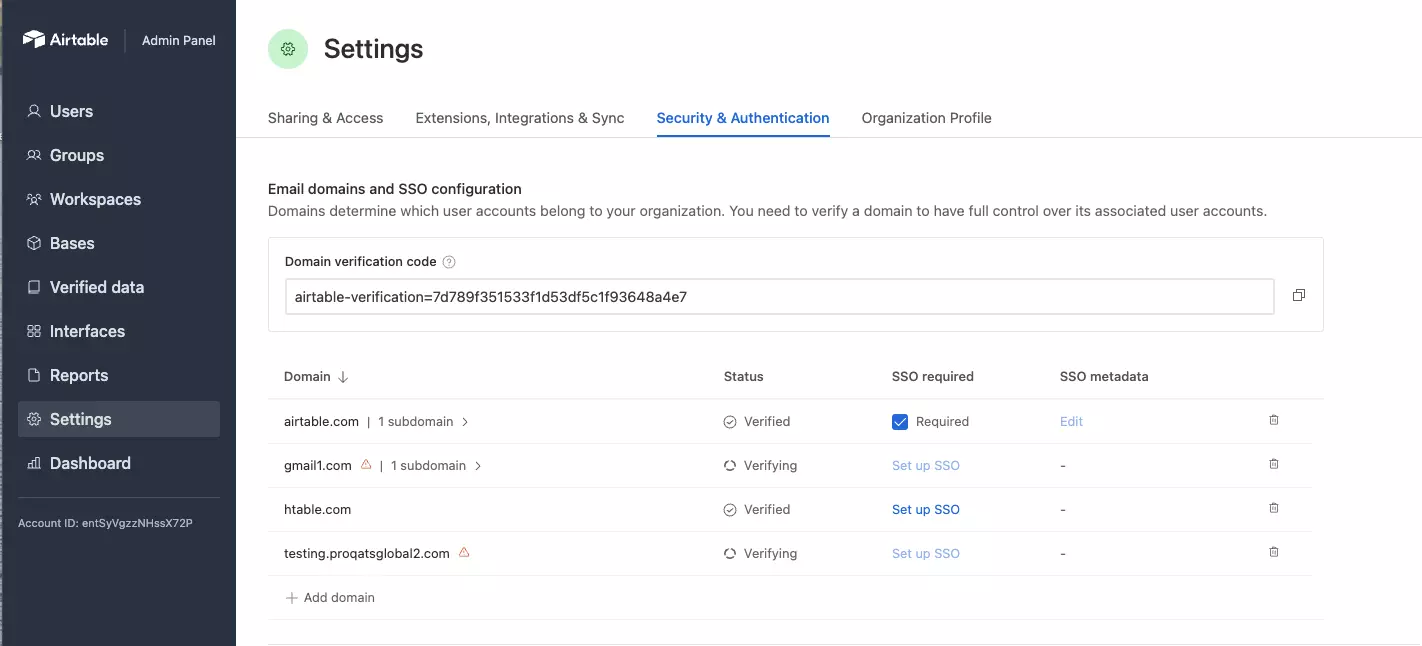This screenshot has height=646, width=1422.
Task: Expand airtable.com subdomain chevron
Action: [465, 422]
